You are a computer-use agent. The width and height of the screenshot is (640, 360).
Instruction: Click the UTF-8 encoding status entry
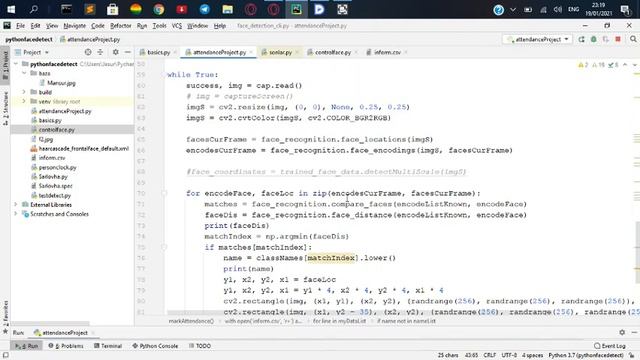(509, 355)
